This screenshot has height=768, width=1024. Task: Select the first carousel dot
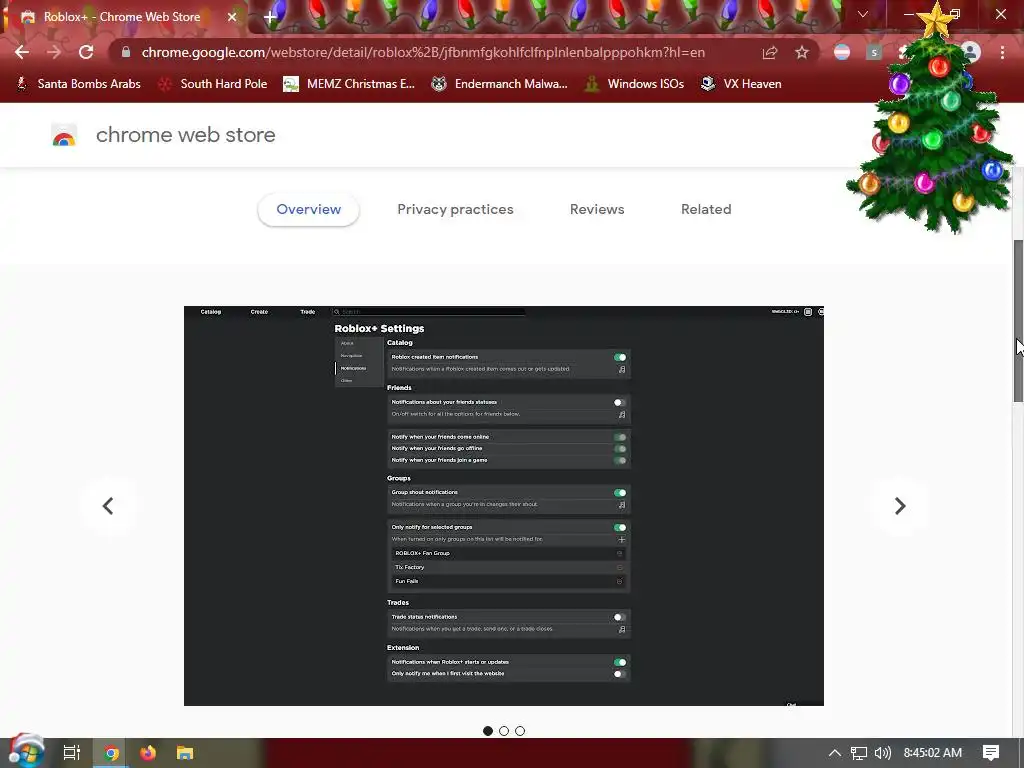(x=488, y=731)
